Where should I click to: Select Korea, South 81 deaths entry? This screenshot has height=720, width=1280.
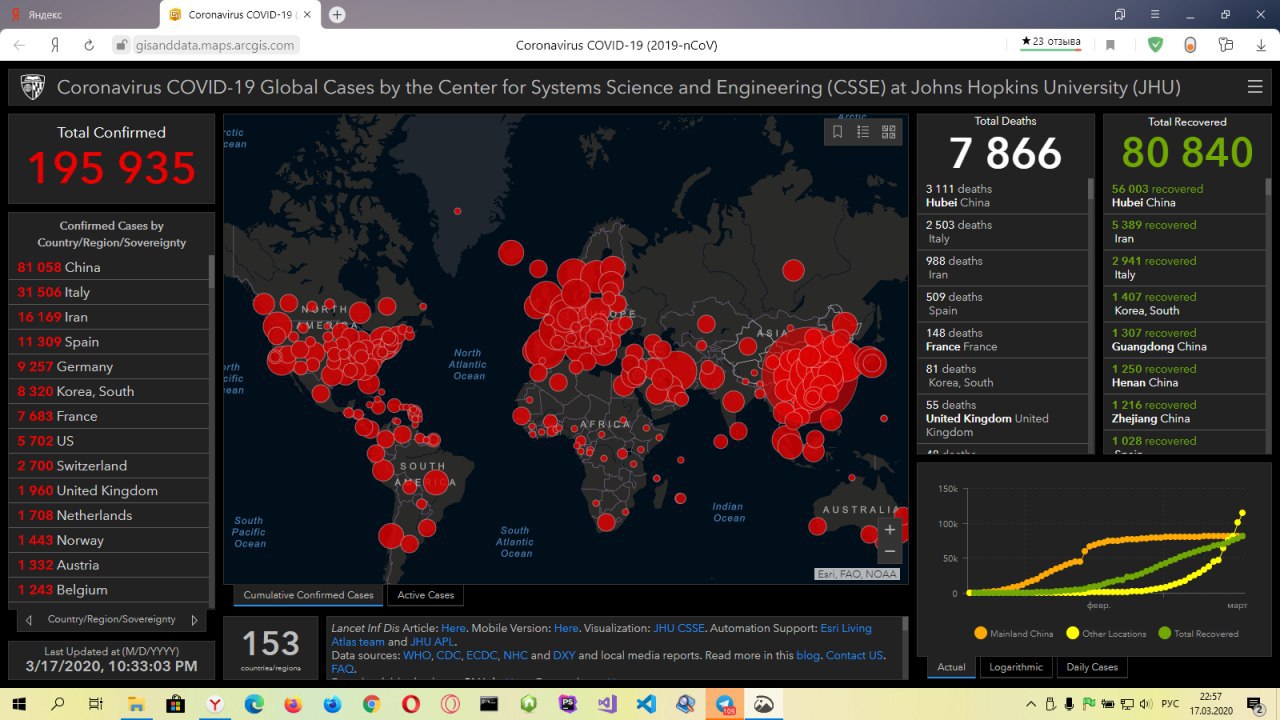[x=1003, y=376]
